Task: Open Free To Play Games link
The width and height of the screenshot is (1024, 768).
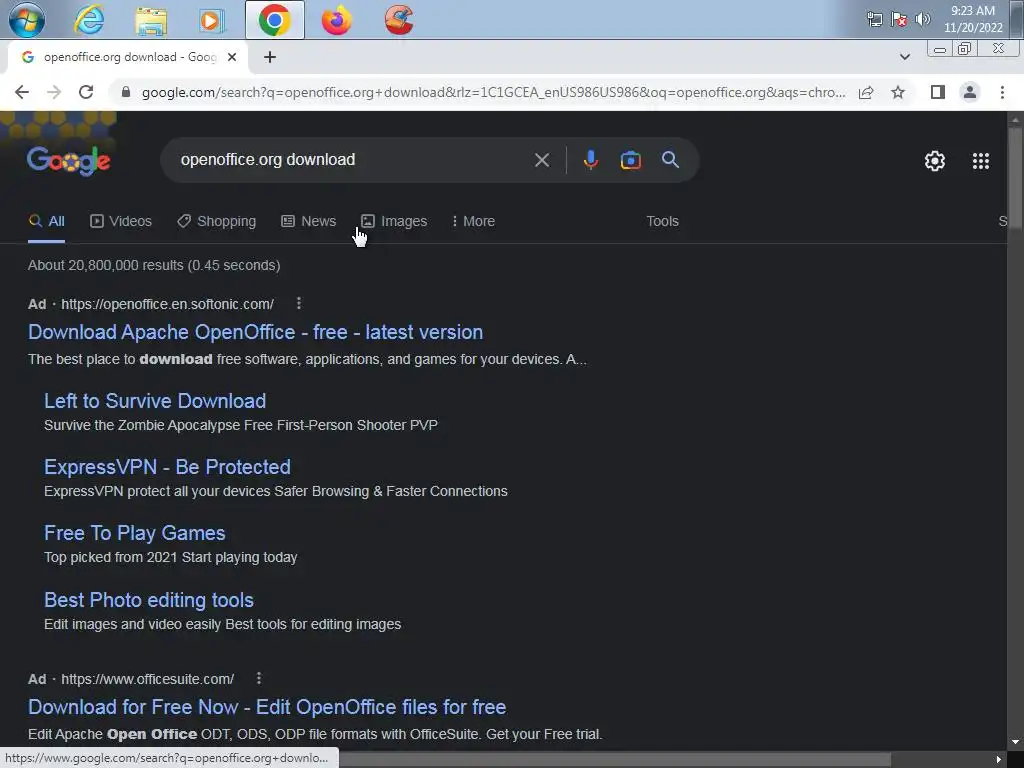Action: click(x=135, y=533)
